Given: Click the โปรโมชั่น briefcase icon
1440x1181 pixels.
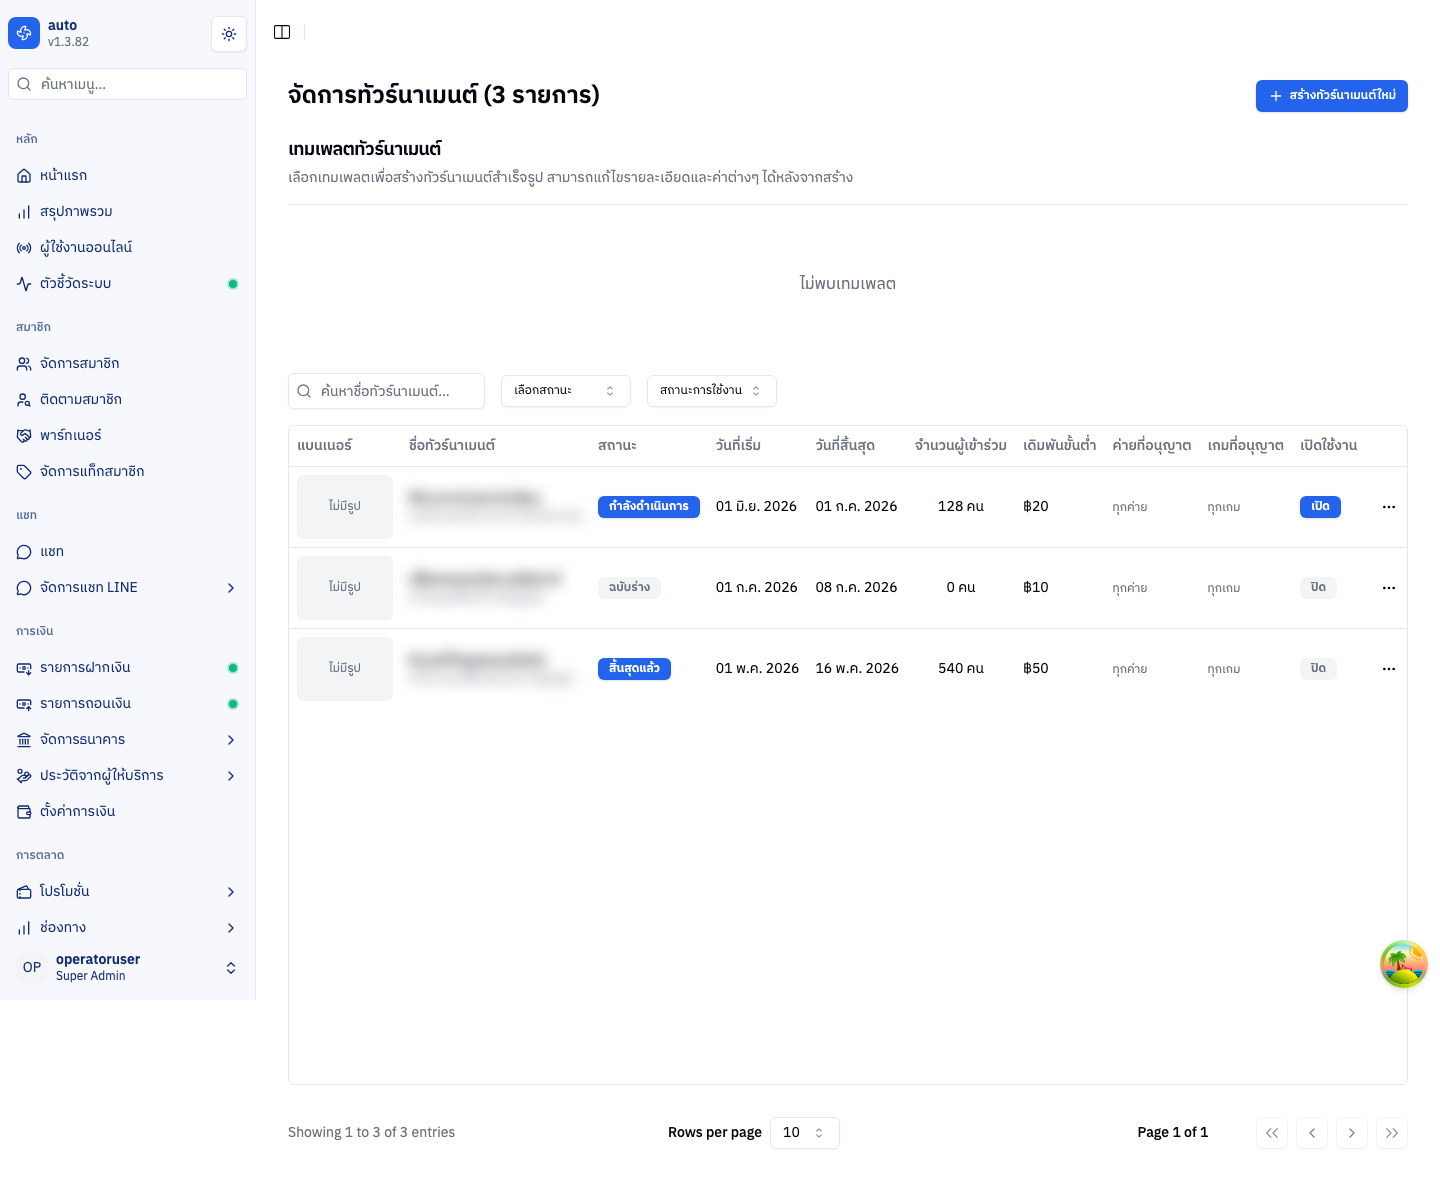Looking at the screenshot, I should 24,891.
